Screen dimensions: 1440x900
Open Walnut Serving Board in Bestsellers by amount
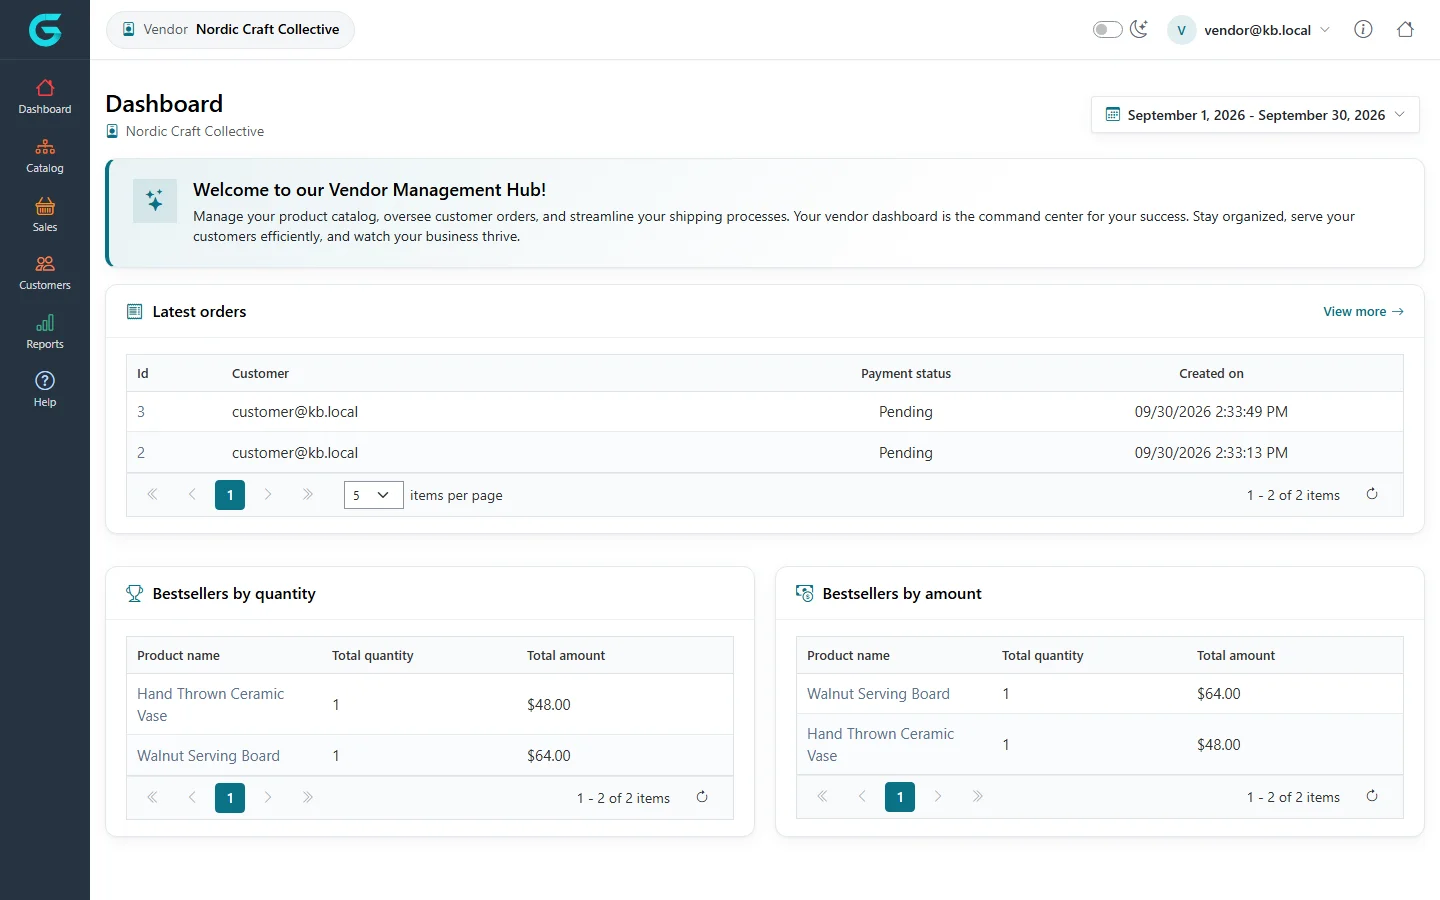pyautogui.click(x=878, y=693)
